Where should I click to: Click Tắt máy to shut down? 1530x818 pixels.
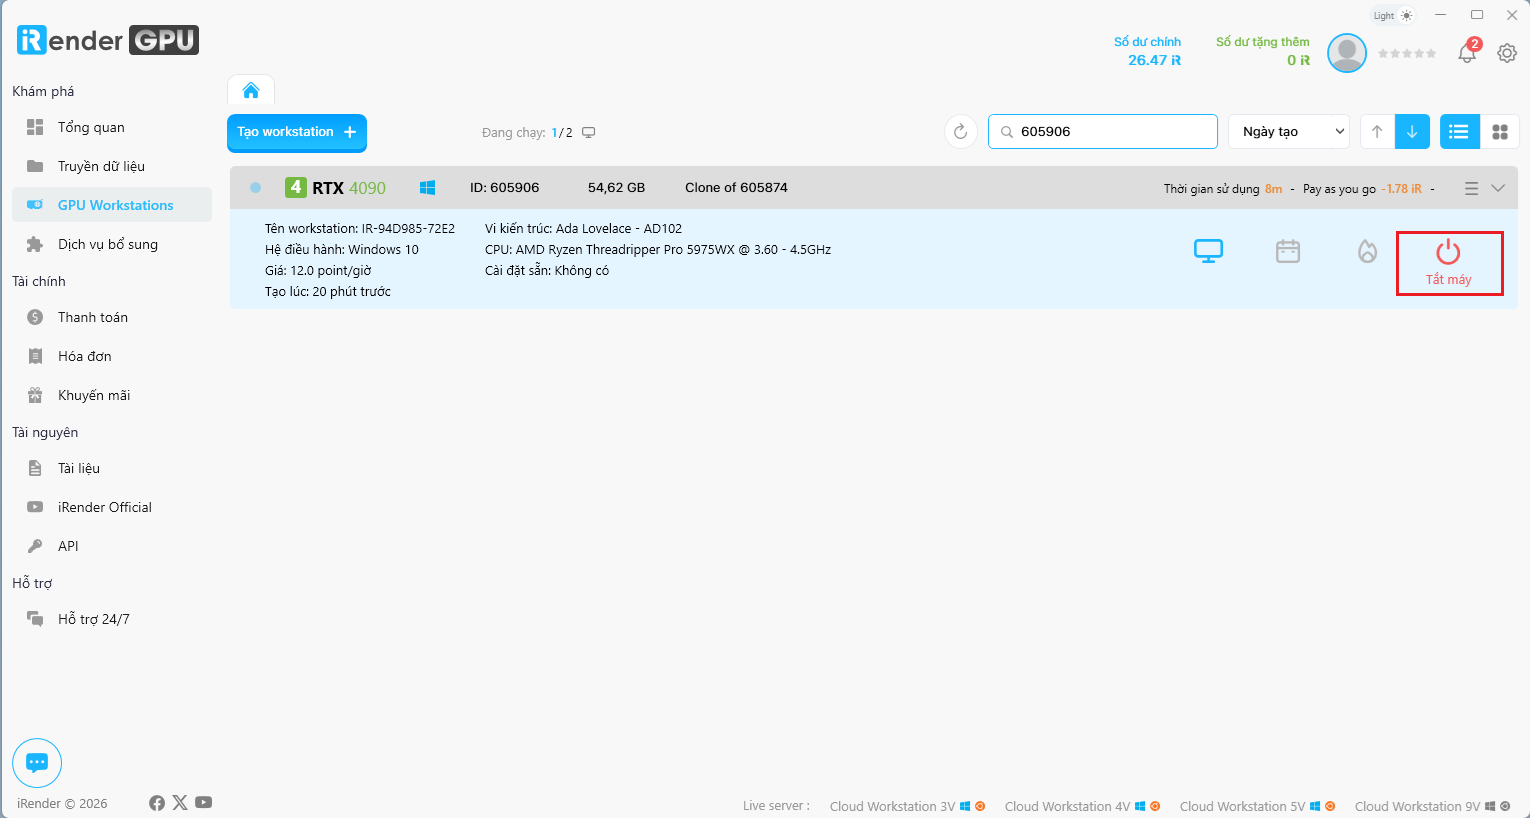1449,264
